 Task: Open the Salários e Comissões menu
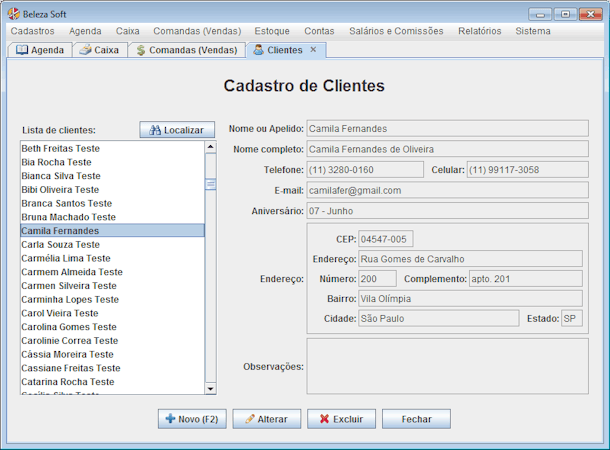[x=396, y=31]
